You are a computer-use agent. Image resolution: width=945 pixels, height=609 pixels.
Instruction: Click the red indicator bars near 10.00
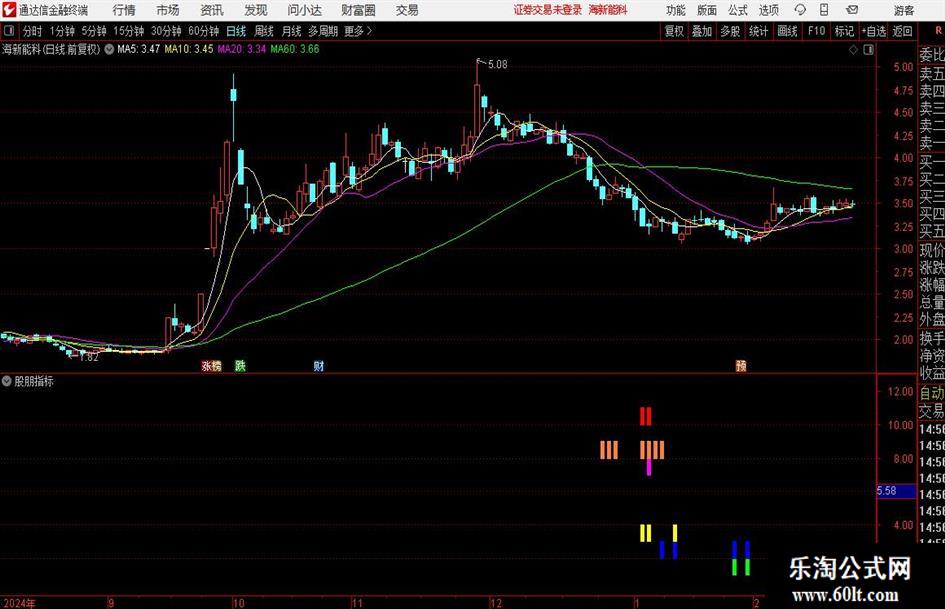tap(645, 416)
